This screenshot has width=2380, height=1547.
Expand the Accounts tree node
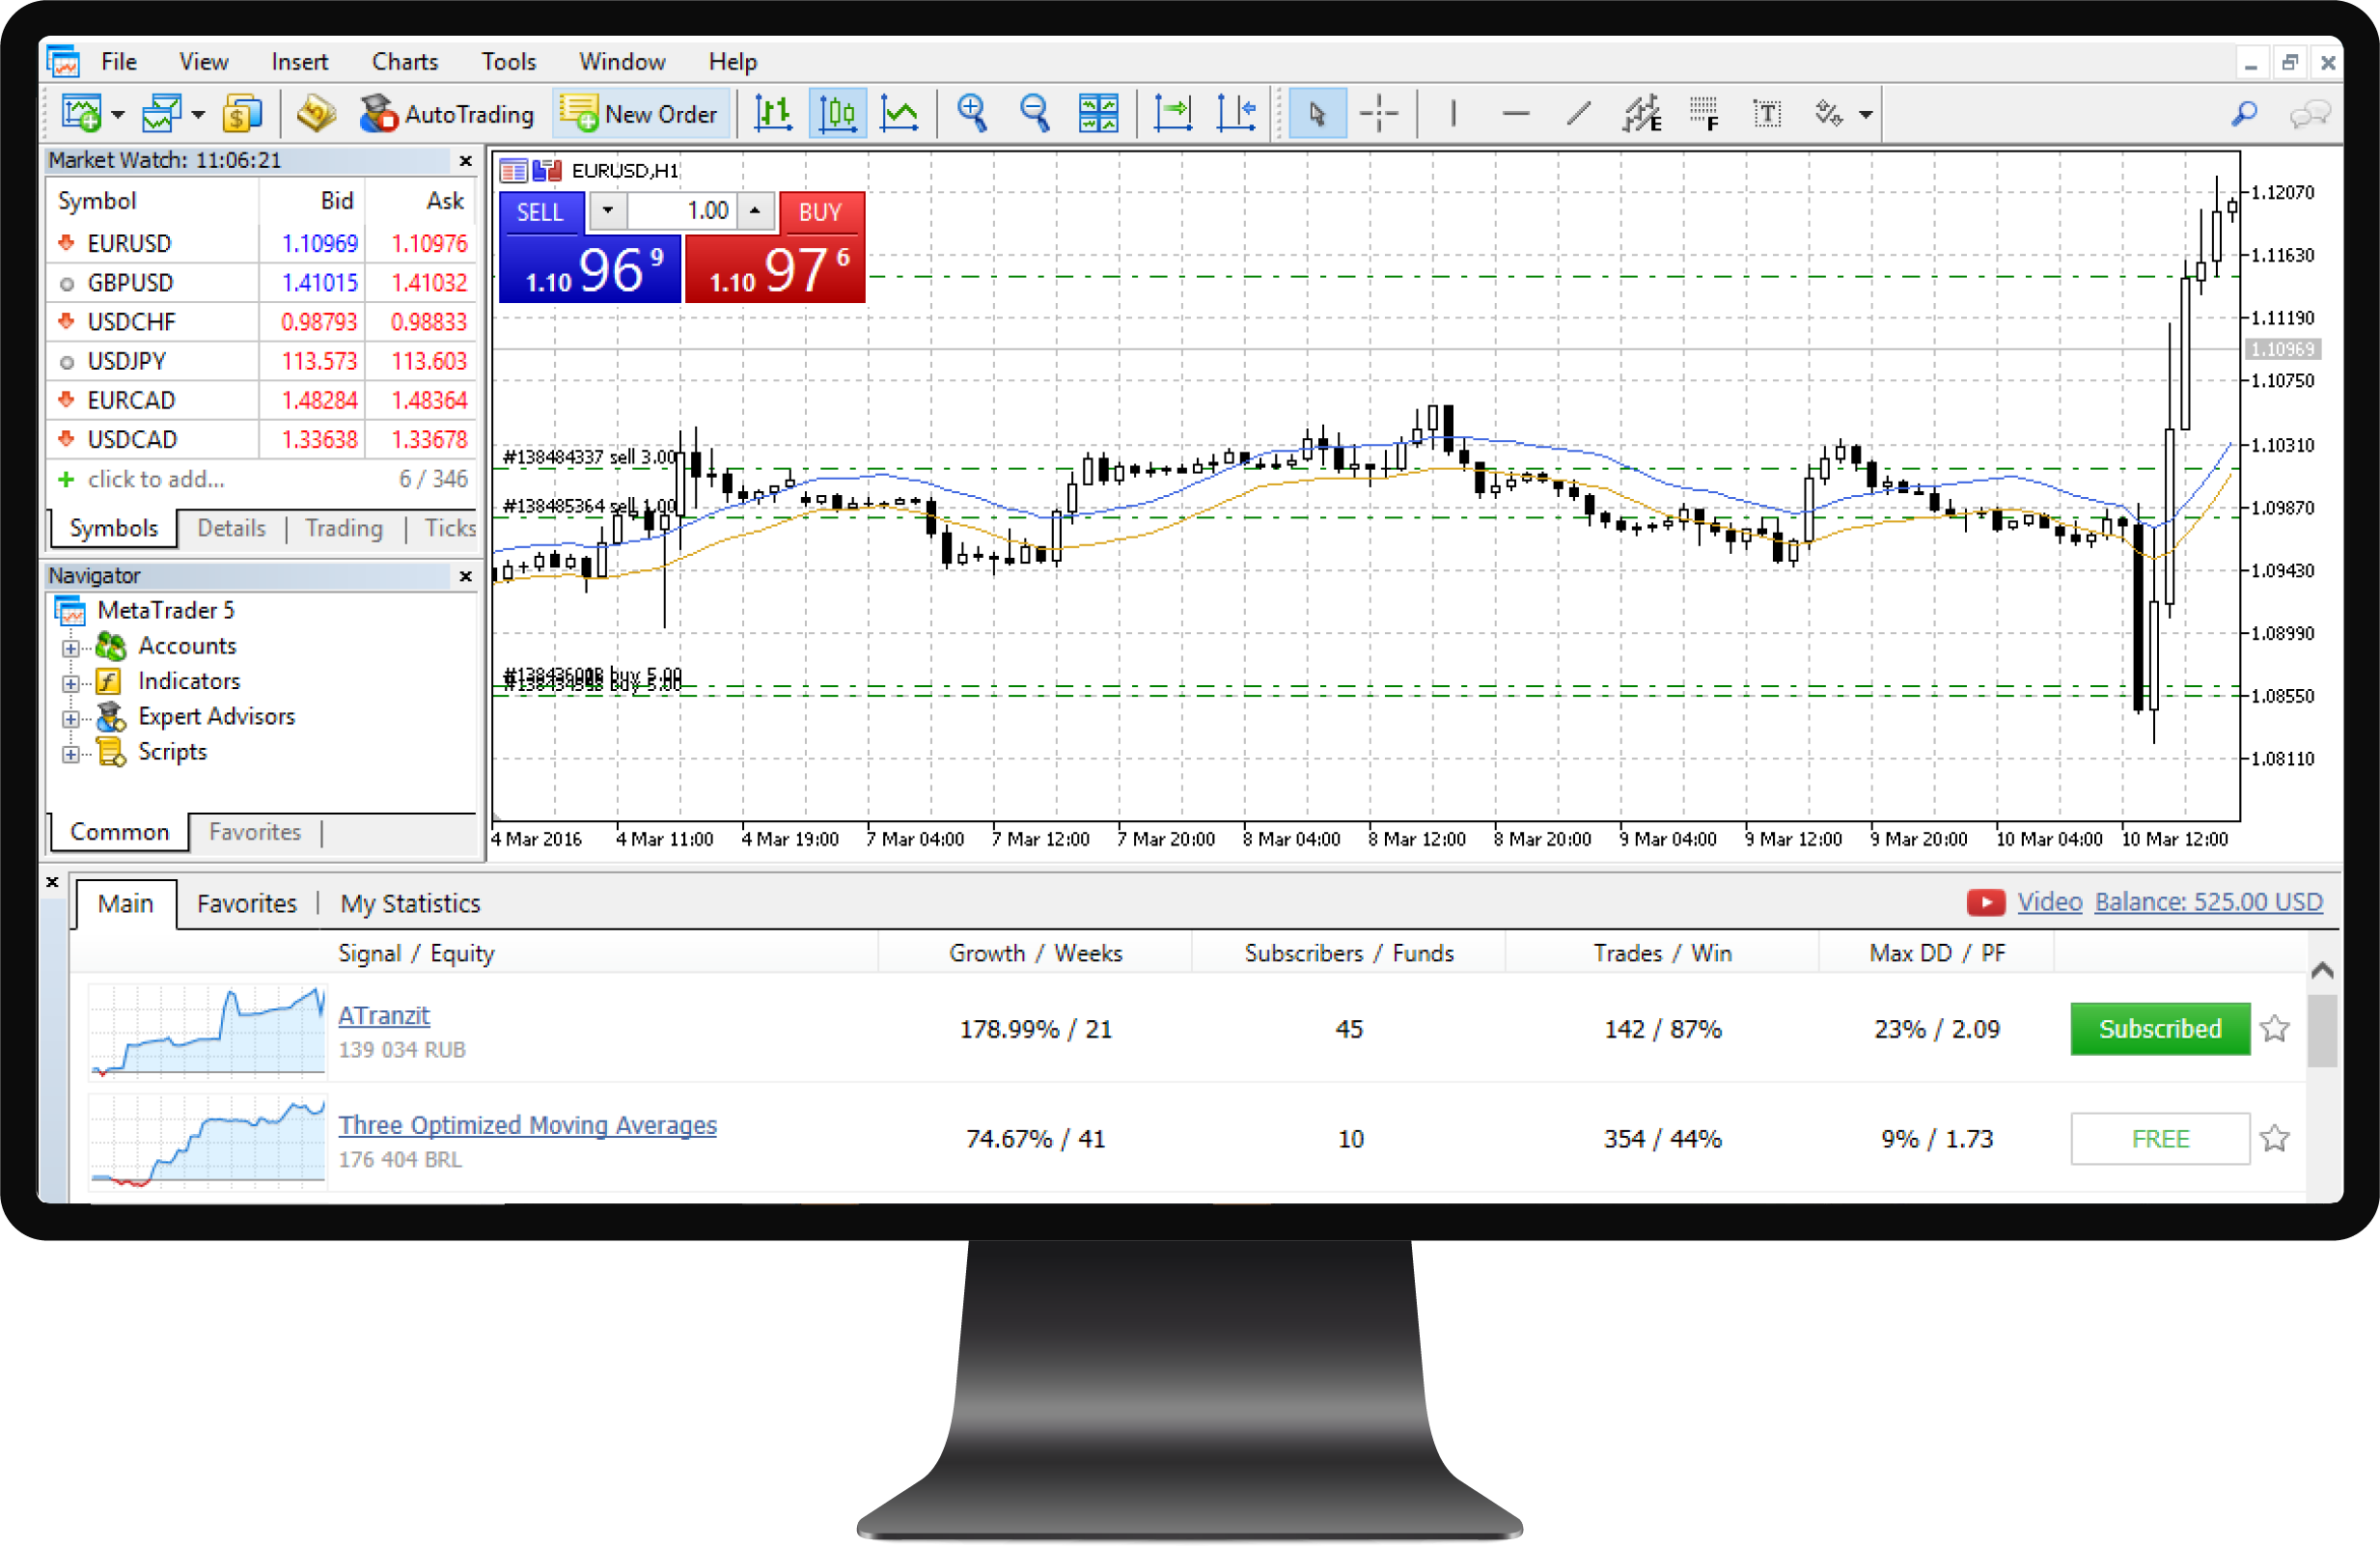[70, 648]
